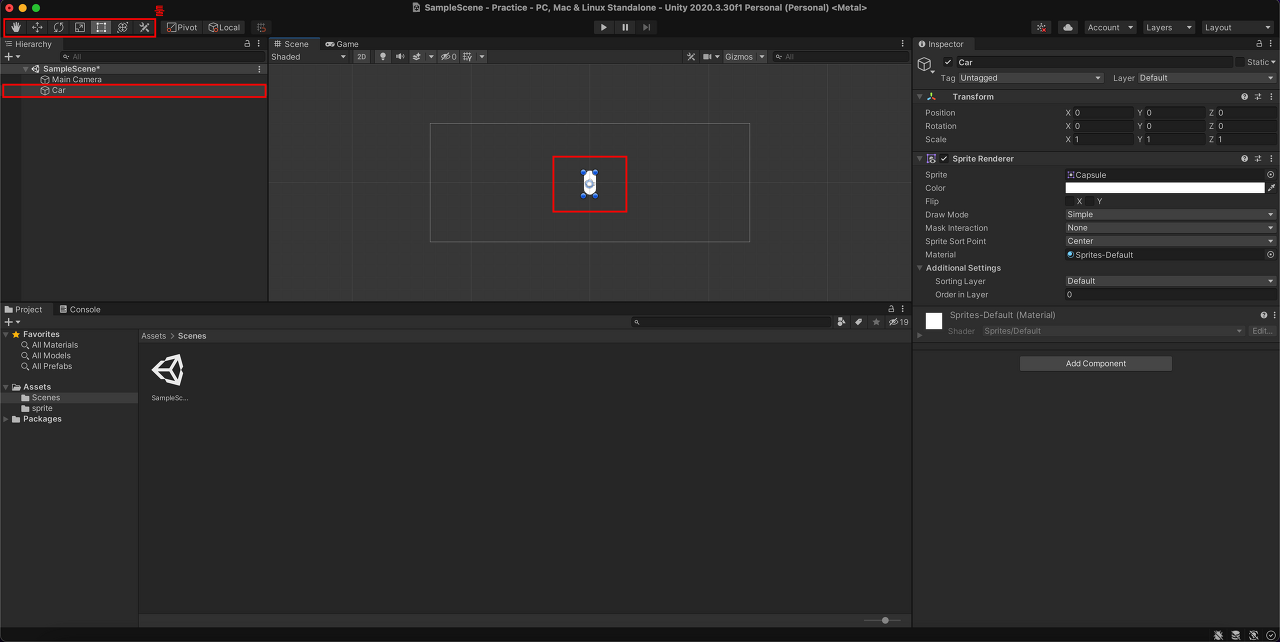Pick color with the eyedropper icon

click(x=1272, y=188)
